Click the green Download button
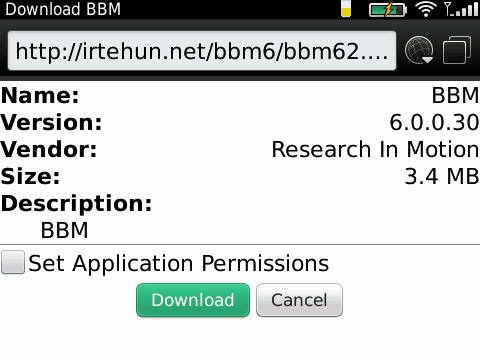The image size is (480, 360). click(x=193, y=300)
